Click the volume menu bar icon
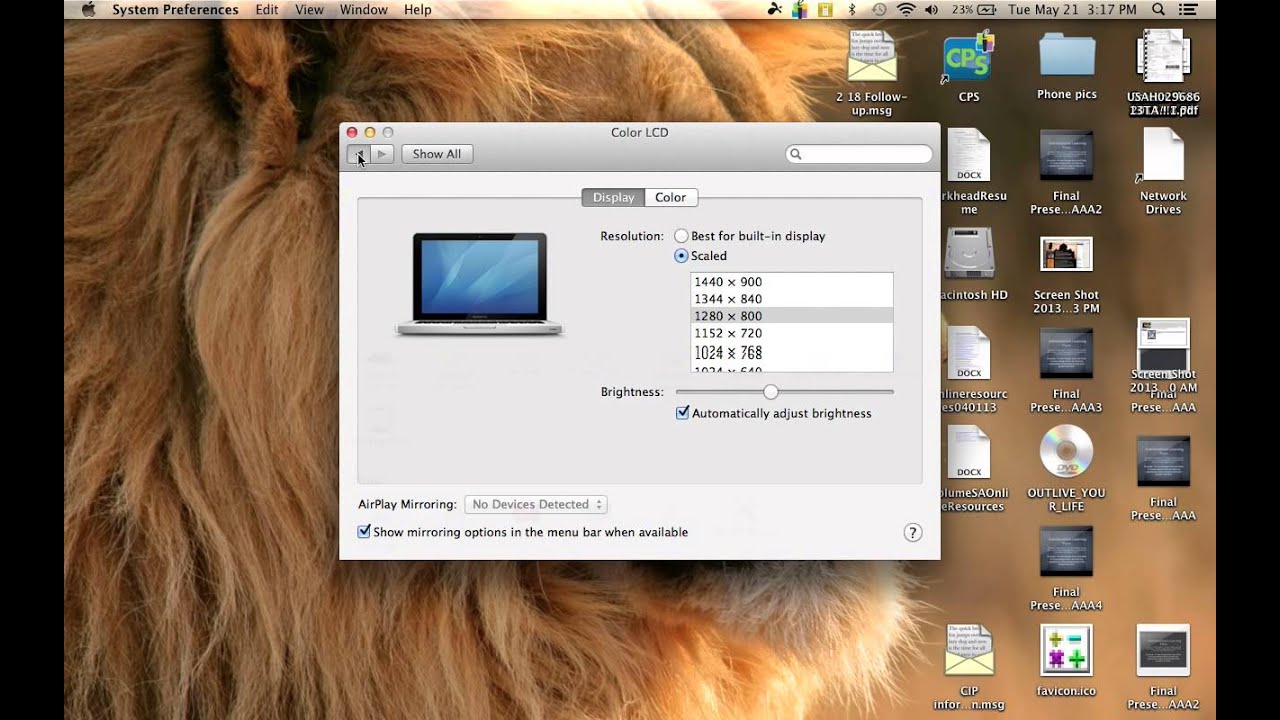 point(932,10)
